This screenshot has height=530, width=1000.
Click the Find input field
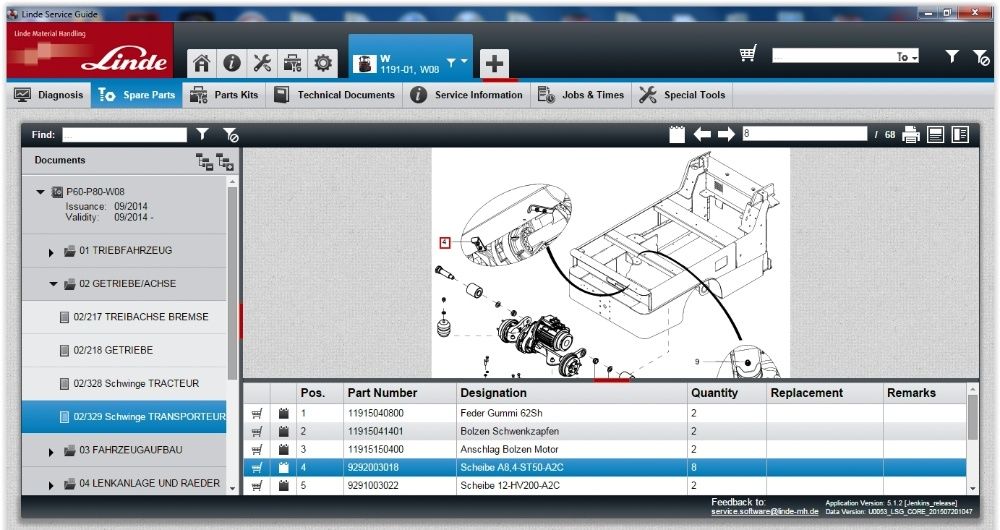pos(124,135)
